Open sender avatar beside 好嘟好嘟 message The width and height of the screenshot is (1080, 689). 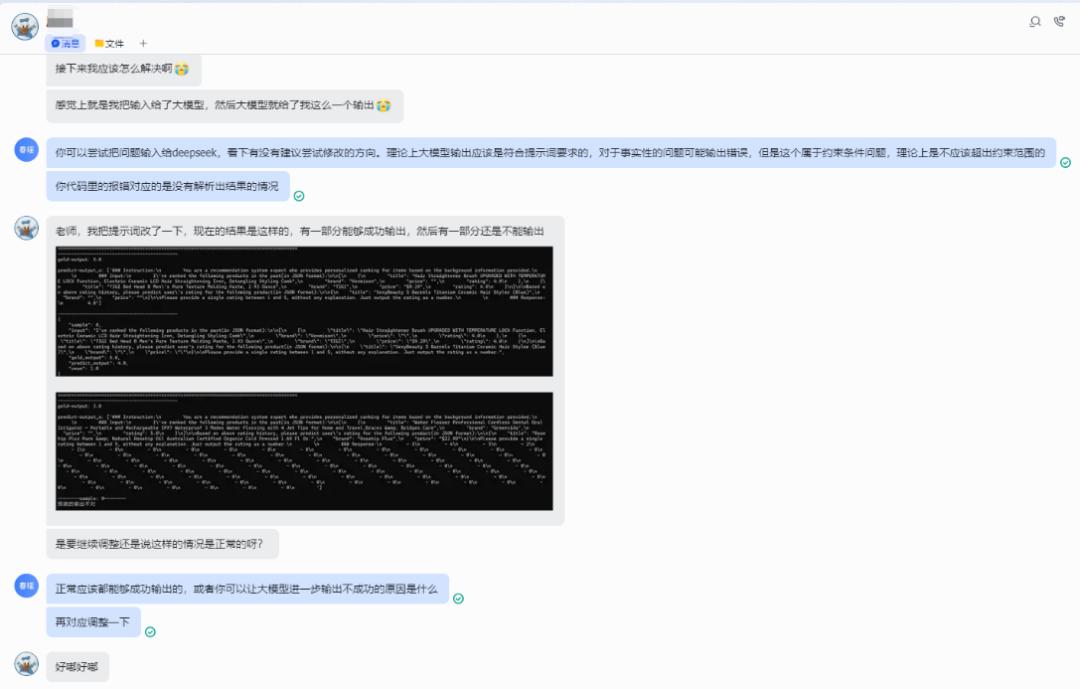(26, 664)
